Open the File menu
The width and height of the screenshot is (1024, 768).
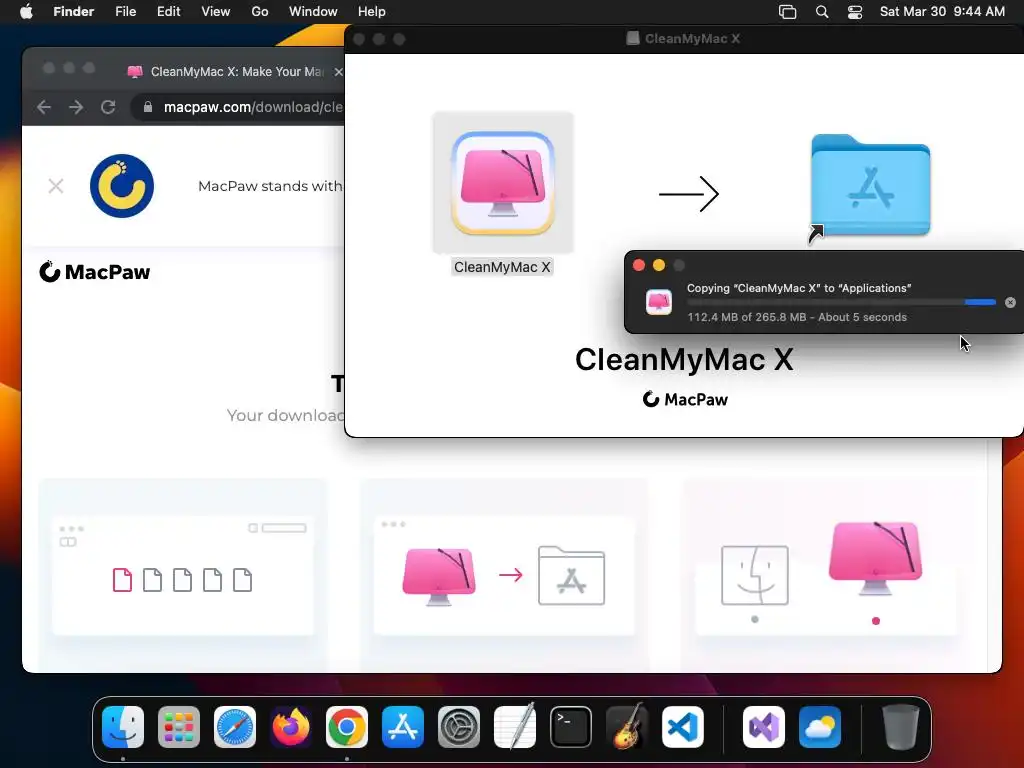pos(125,12)
